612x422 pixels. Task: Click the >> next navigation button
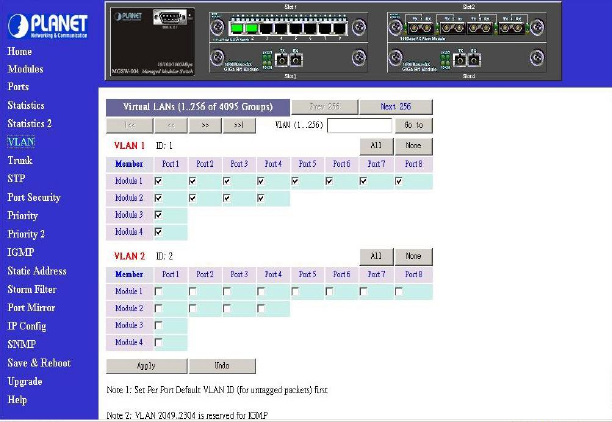pos(205,125)
